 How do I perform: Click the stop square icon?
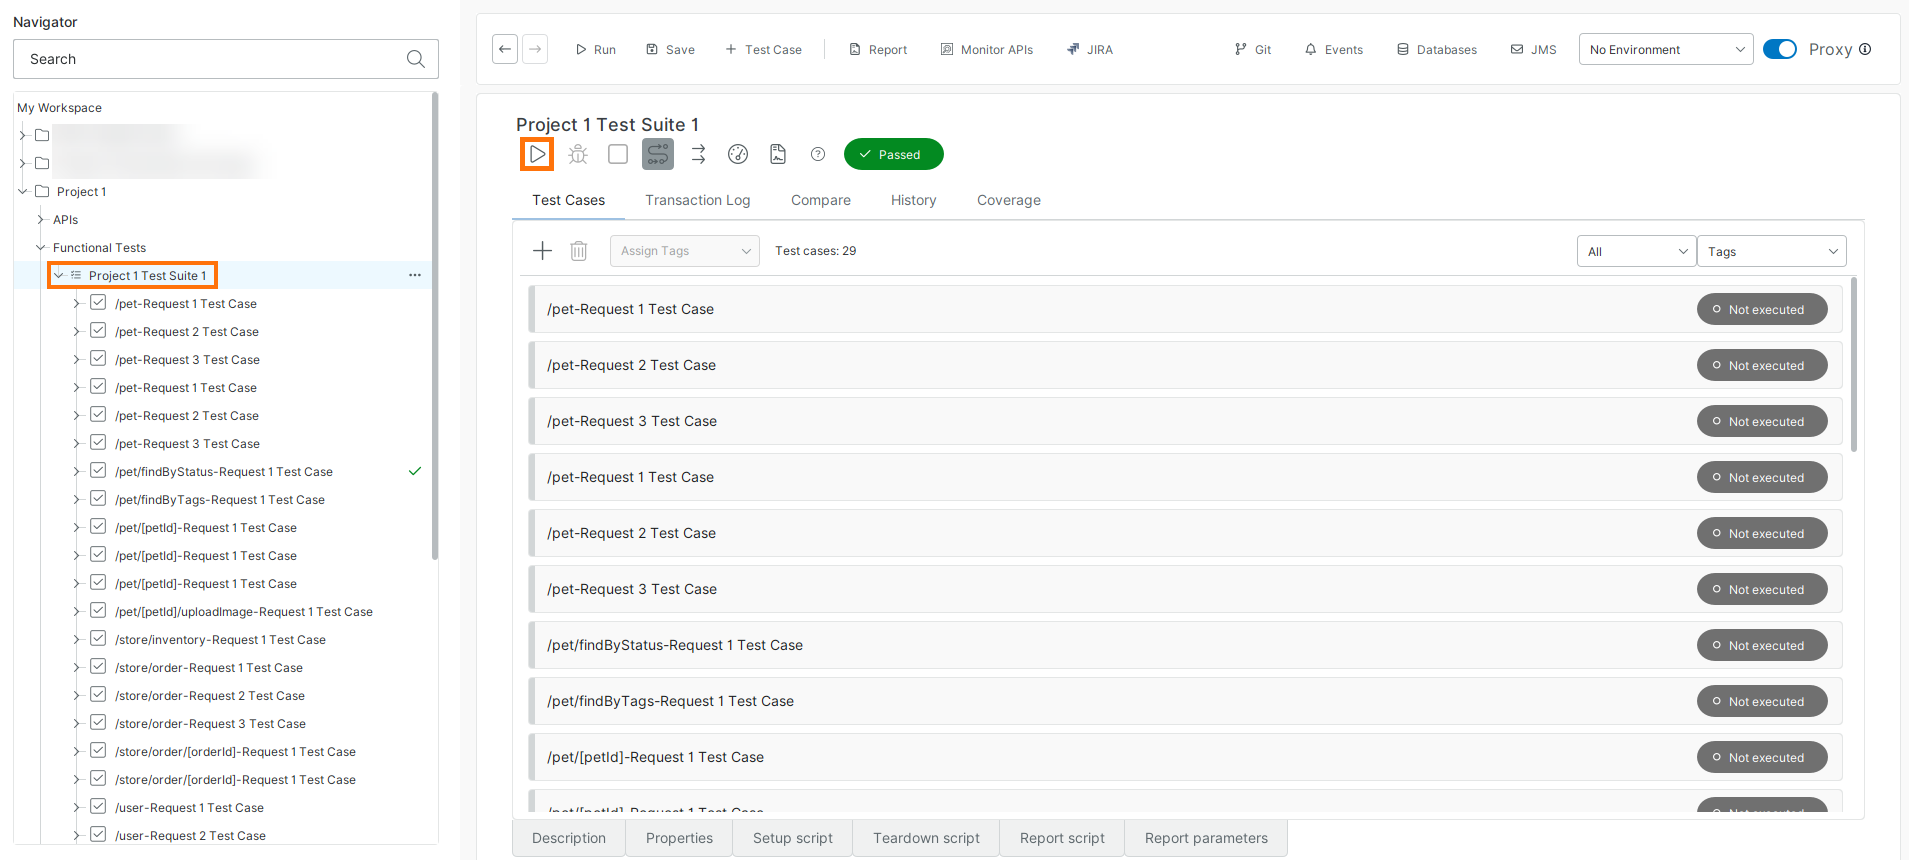tap(618, 154)
